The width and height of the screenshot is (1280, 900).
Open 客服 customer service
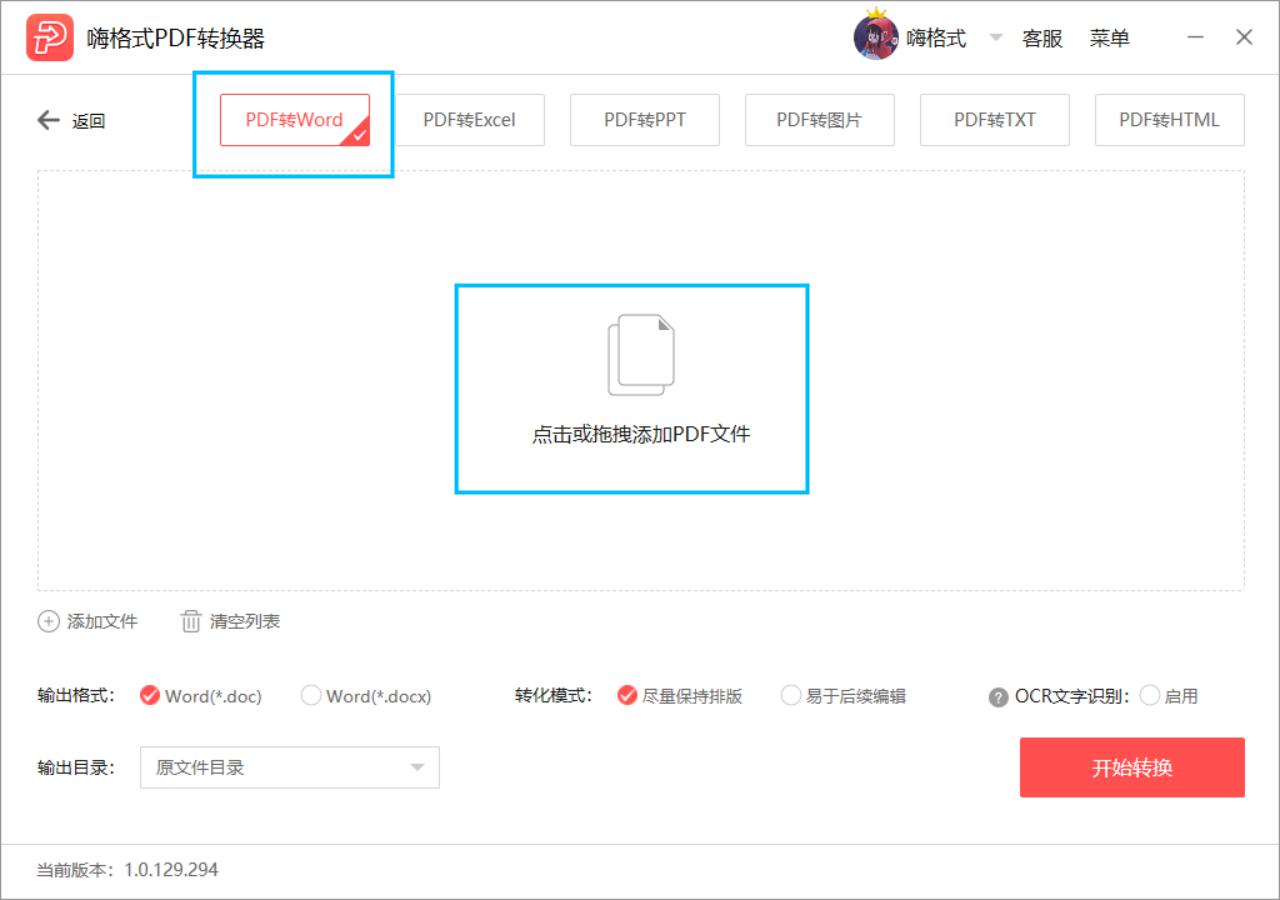click(1042, 38)
